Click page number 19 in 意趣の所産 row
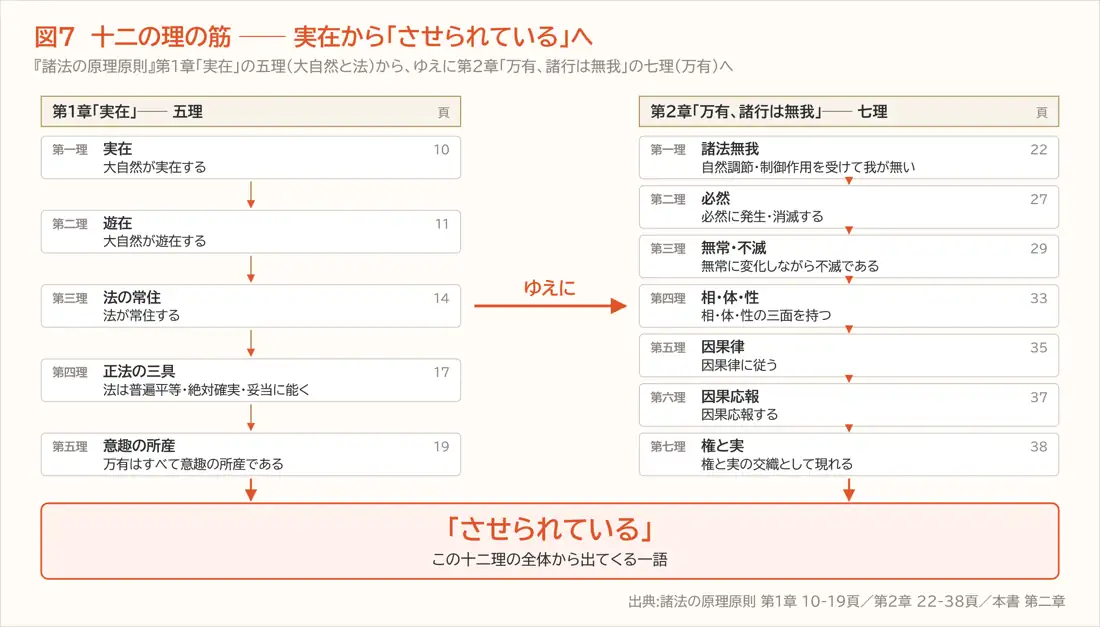Viewport: 1100px width, 627px height. [441, 447]
